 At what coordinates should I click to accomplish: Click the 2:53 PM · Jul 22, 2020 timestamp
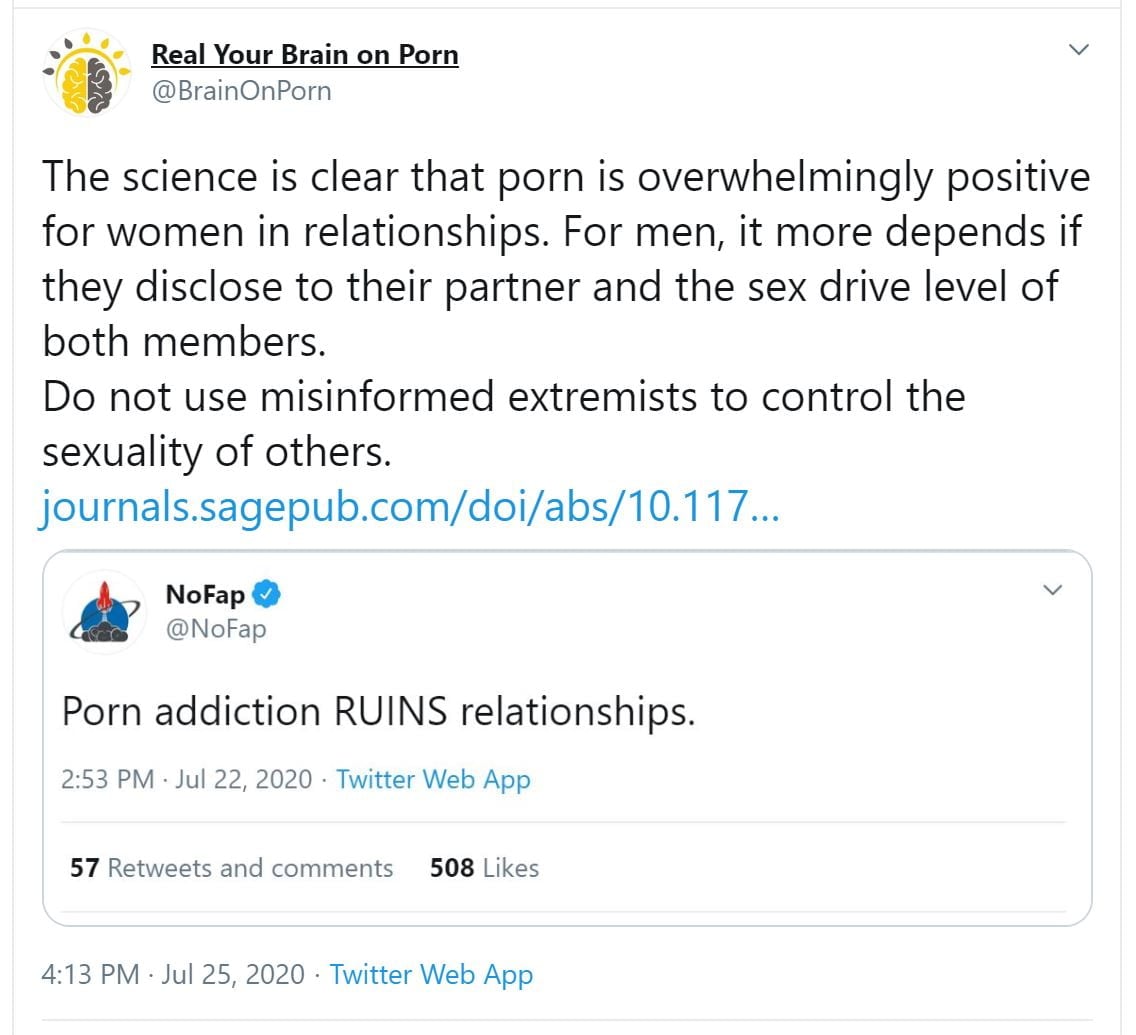coord(187,779)
